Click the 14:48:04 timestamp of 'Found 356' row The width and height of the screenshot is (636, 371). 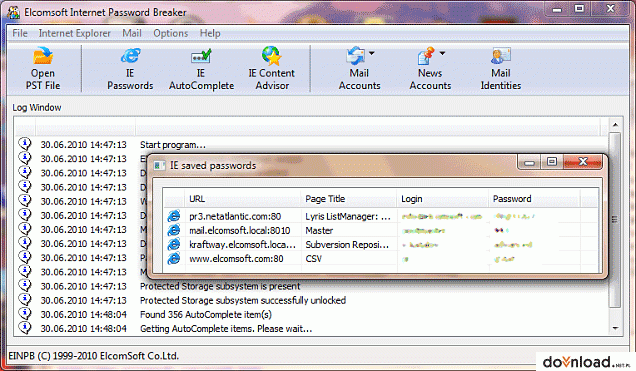(83, 315)
